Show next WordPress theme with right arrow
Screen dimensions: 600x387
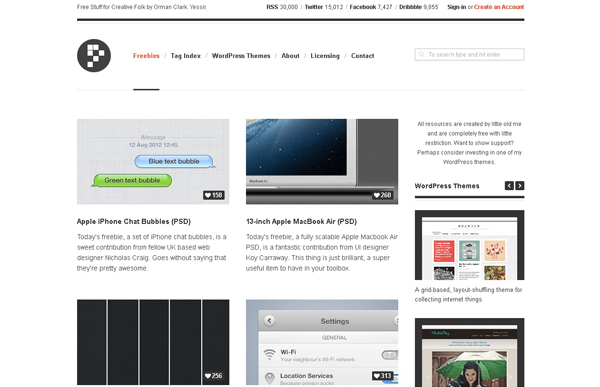(520, 186)
